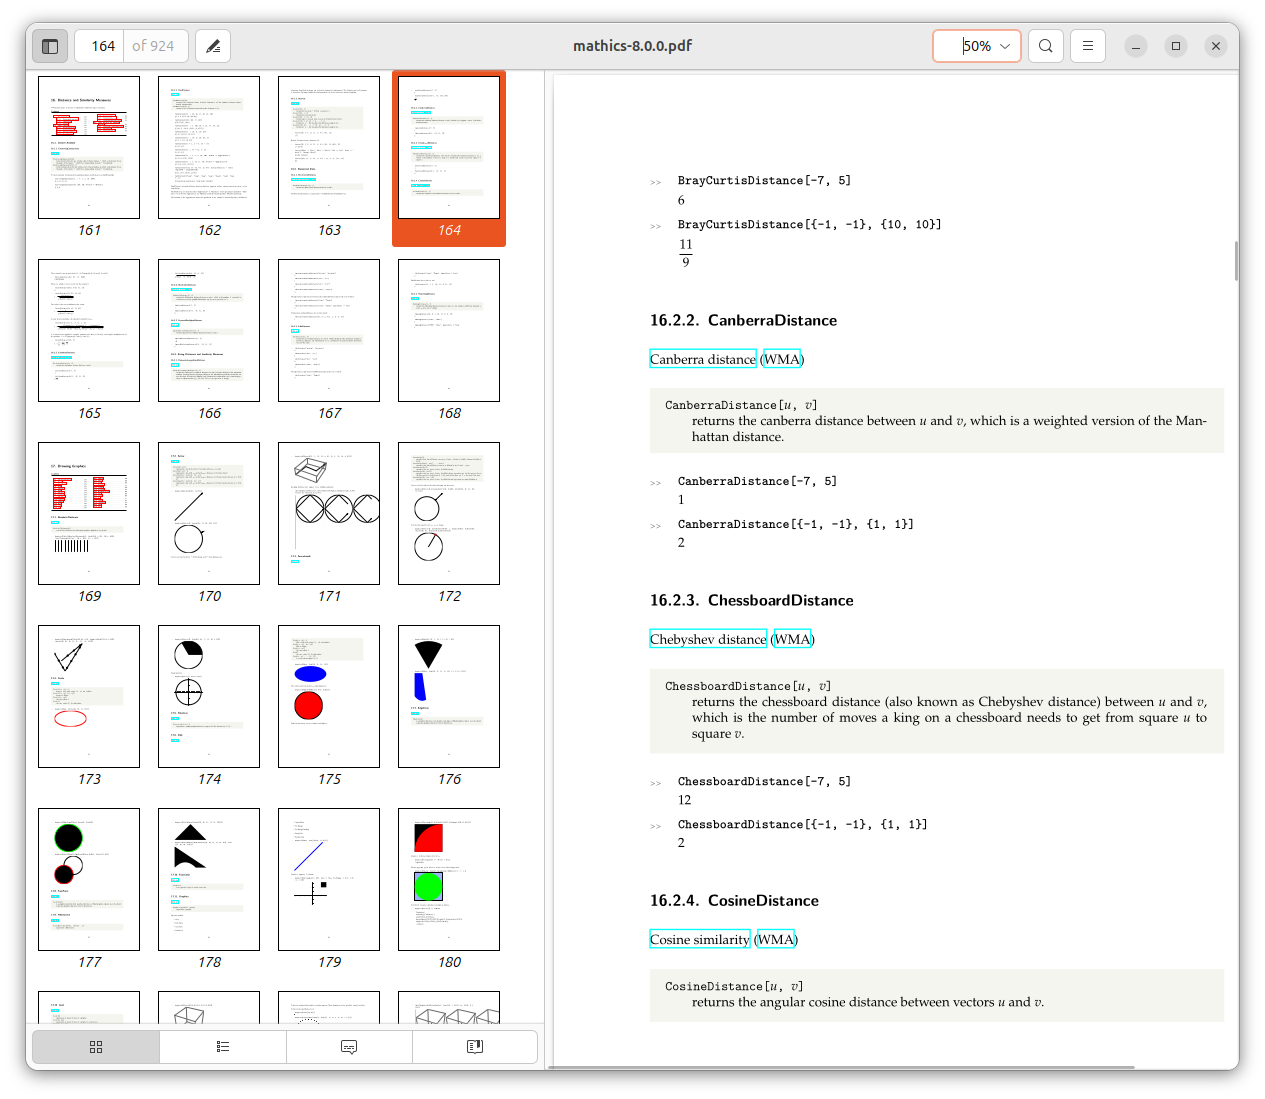Click the 50% zoom input field

coord(977,46)
